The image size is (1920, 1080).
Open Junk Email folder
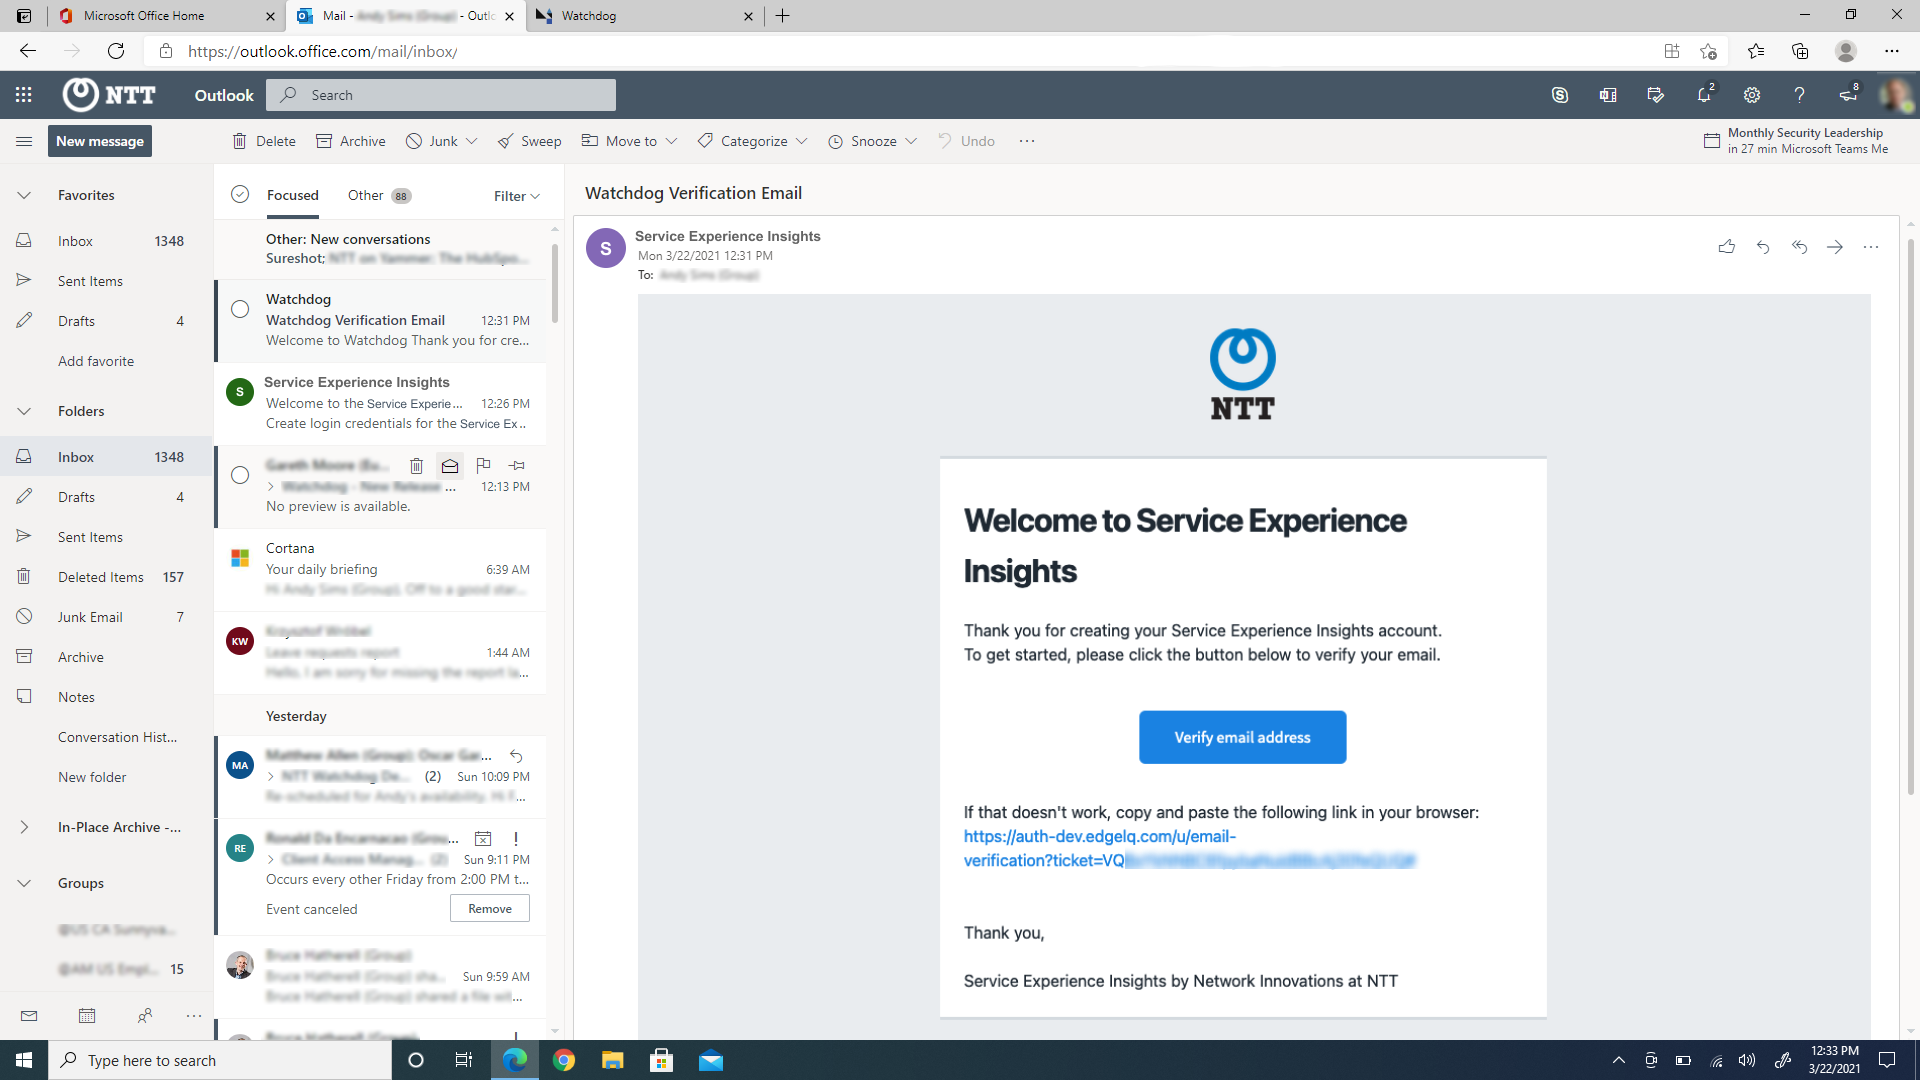pos(106,617)
